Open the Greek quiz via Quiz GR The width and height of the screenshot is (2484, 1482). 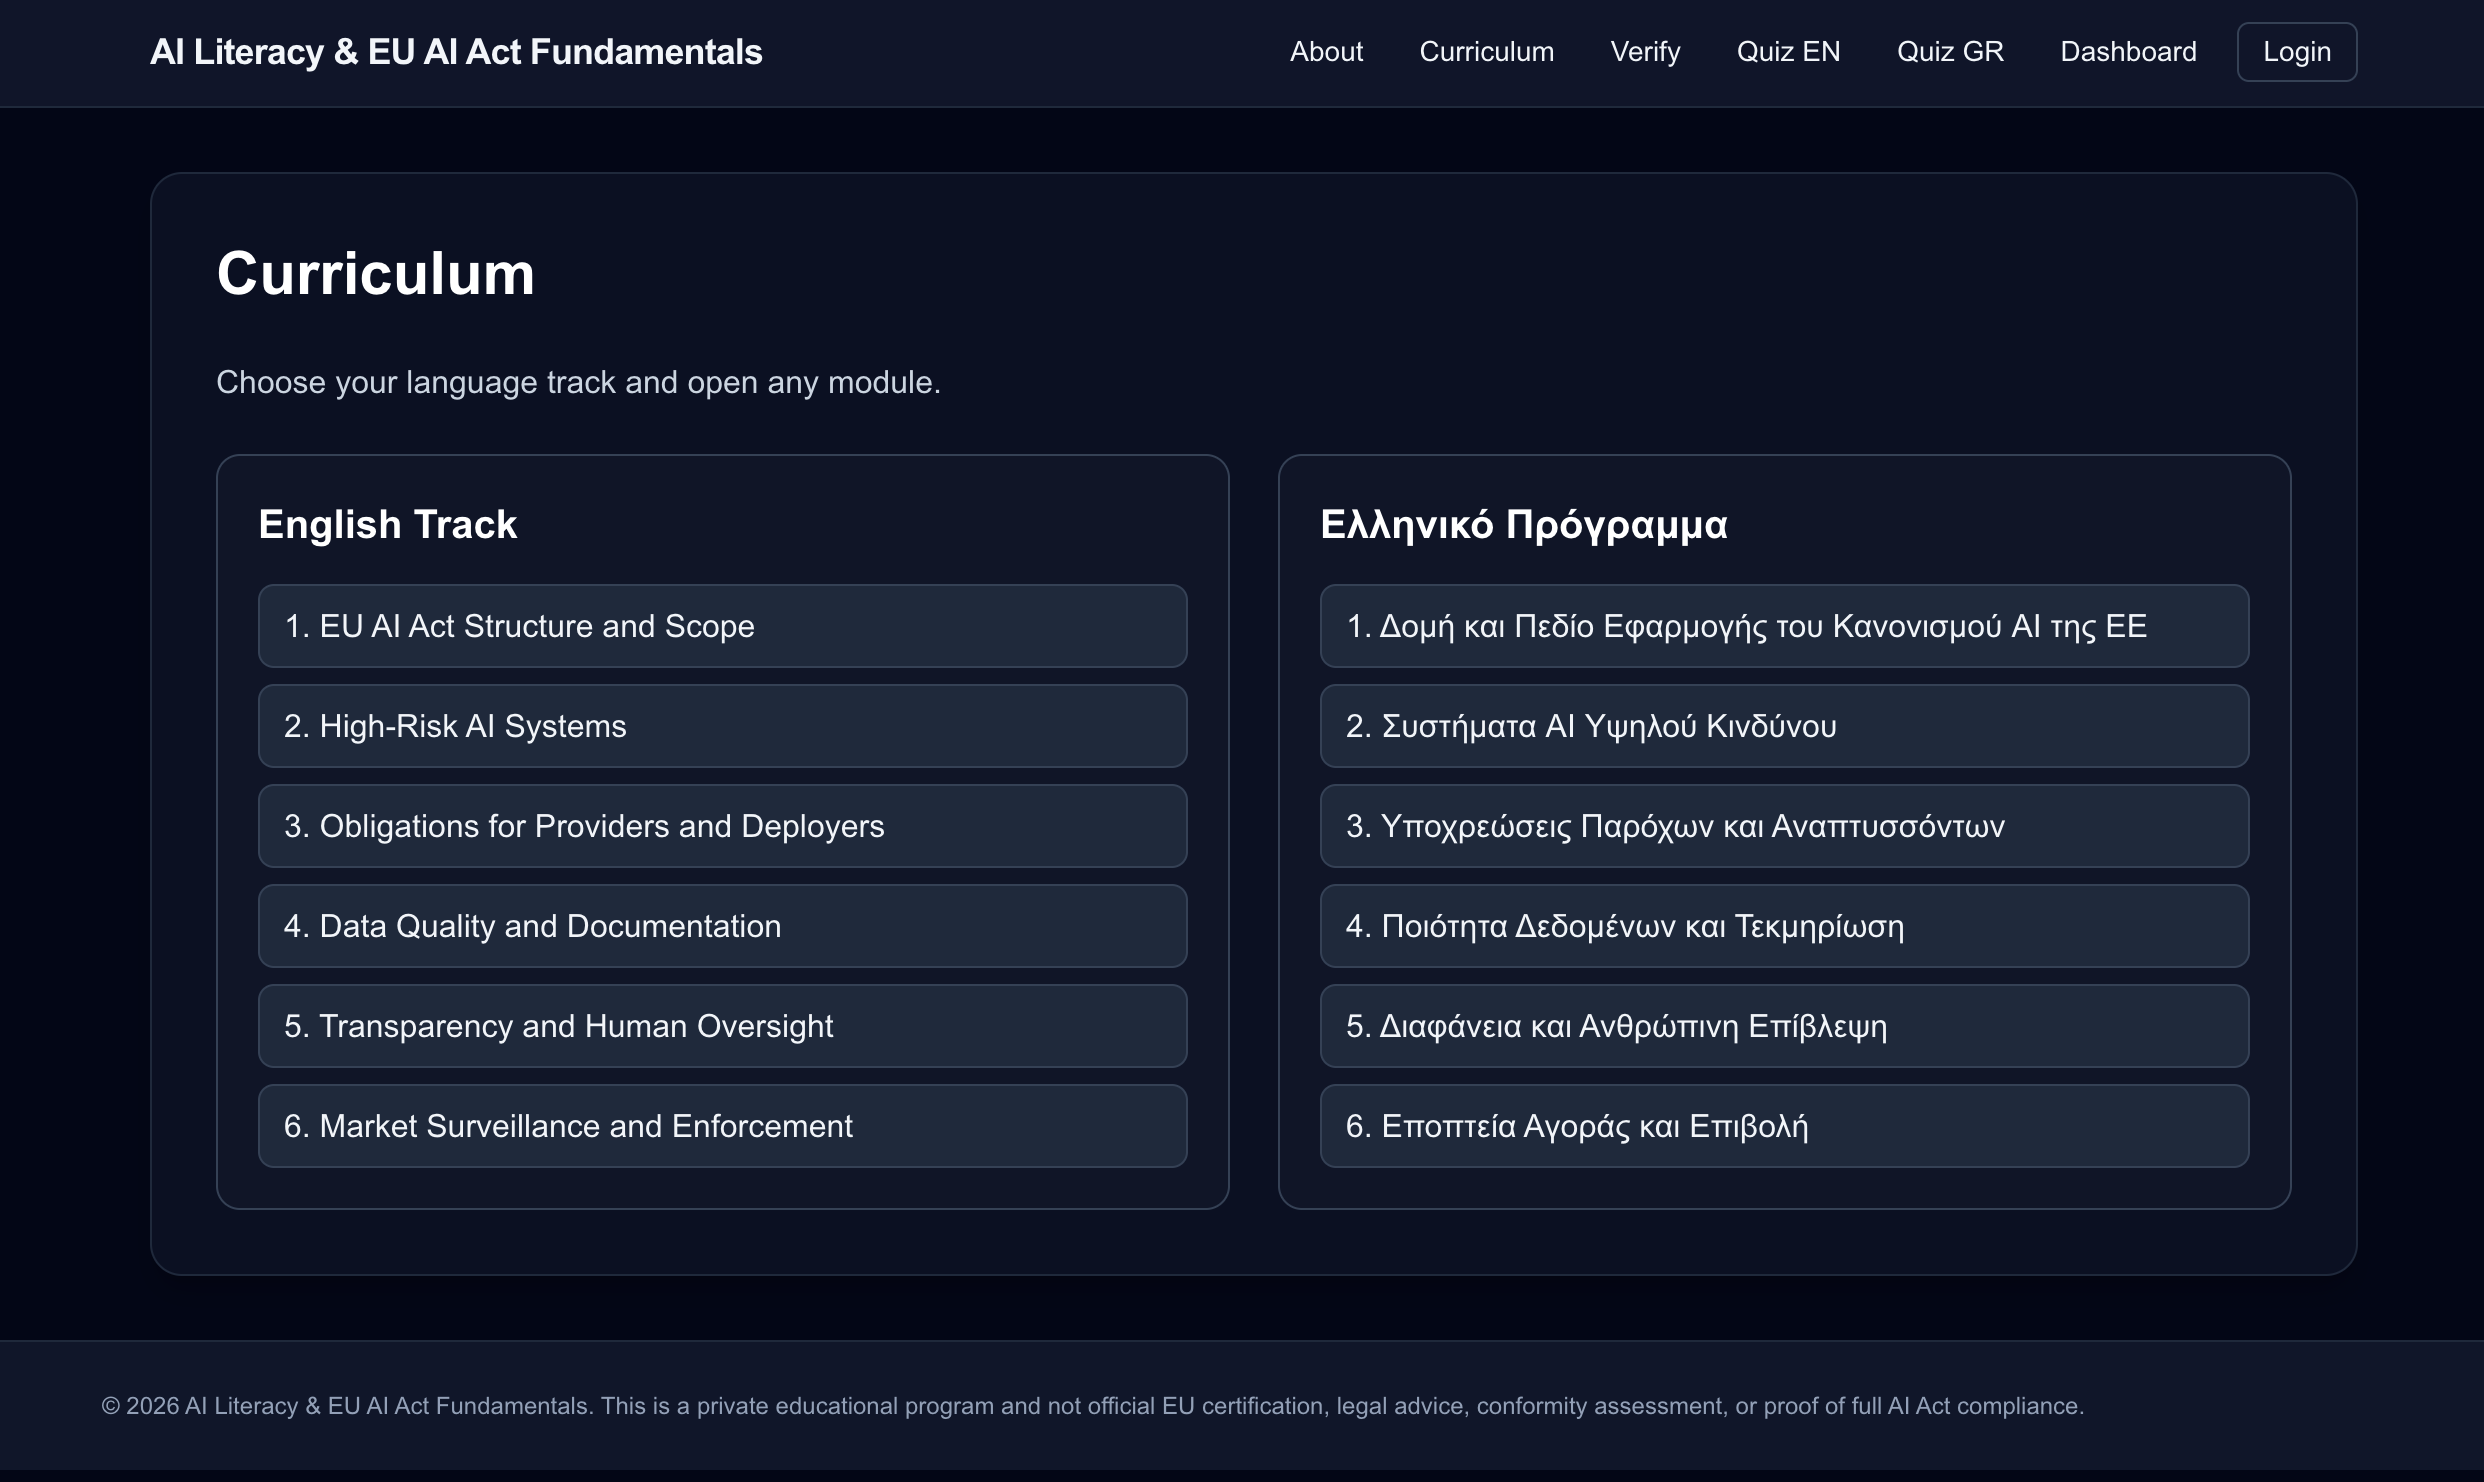(x=1949, y=51)
